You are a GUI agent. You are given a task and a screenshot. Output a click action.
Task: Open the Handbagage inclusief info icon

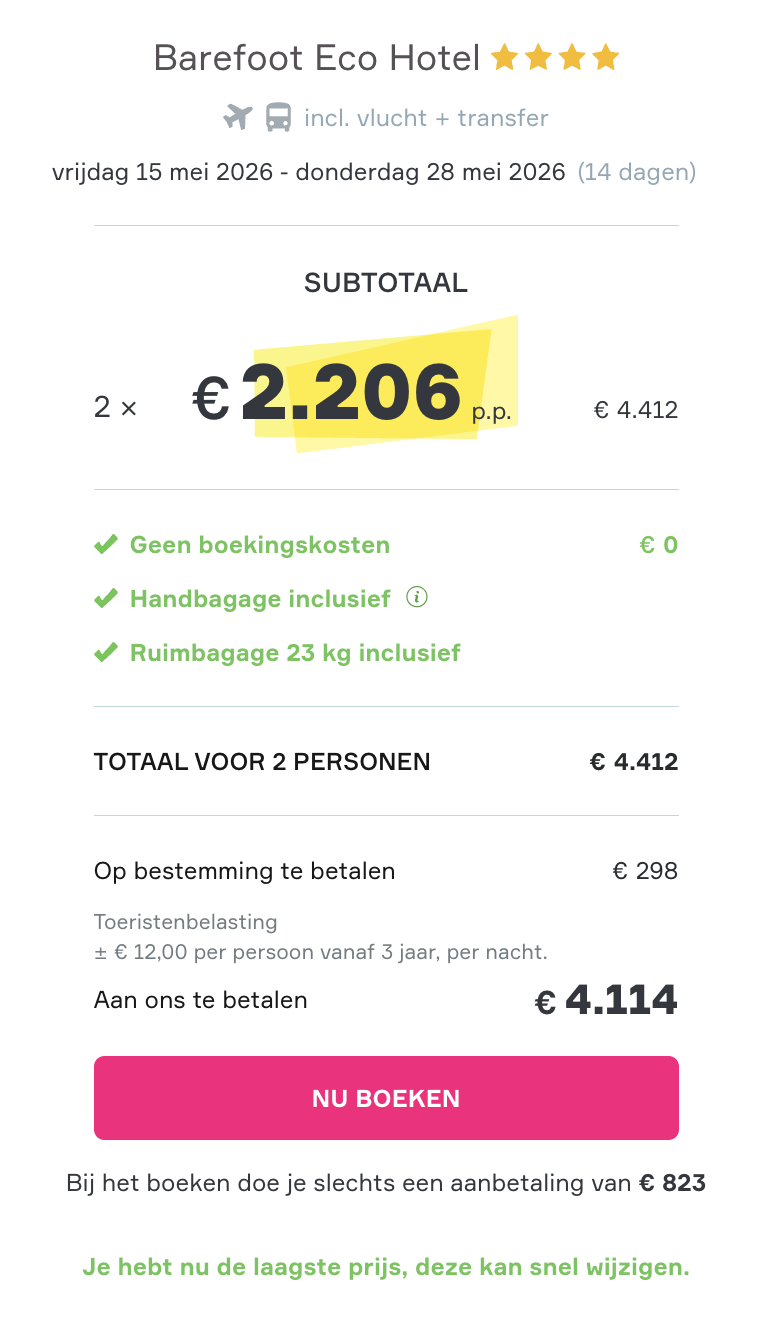[417, 598]
